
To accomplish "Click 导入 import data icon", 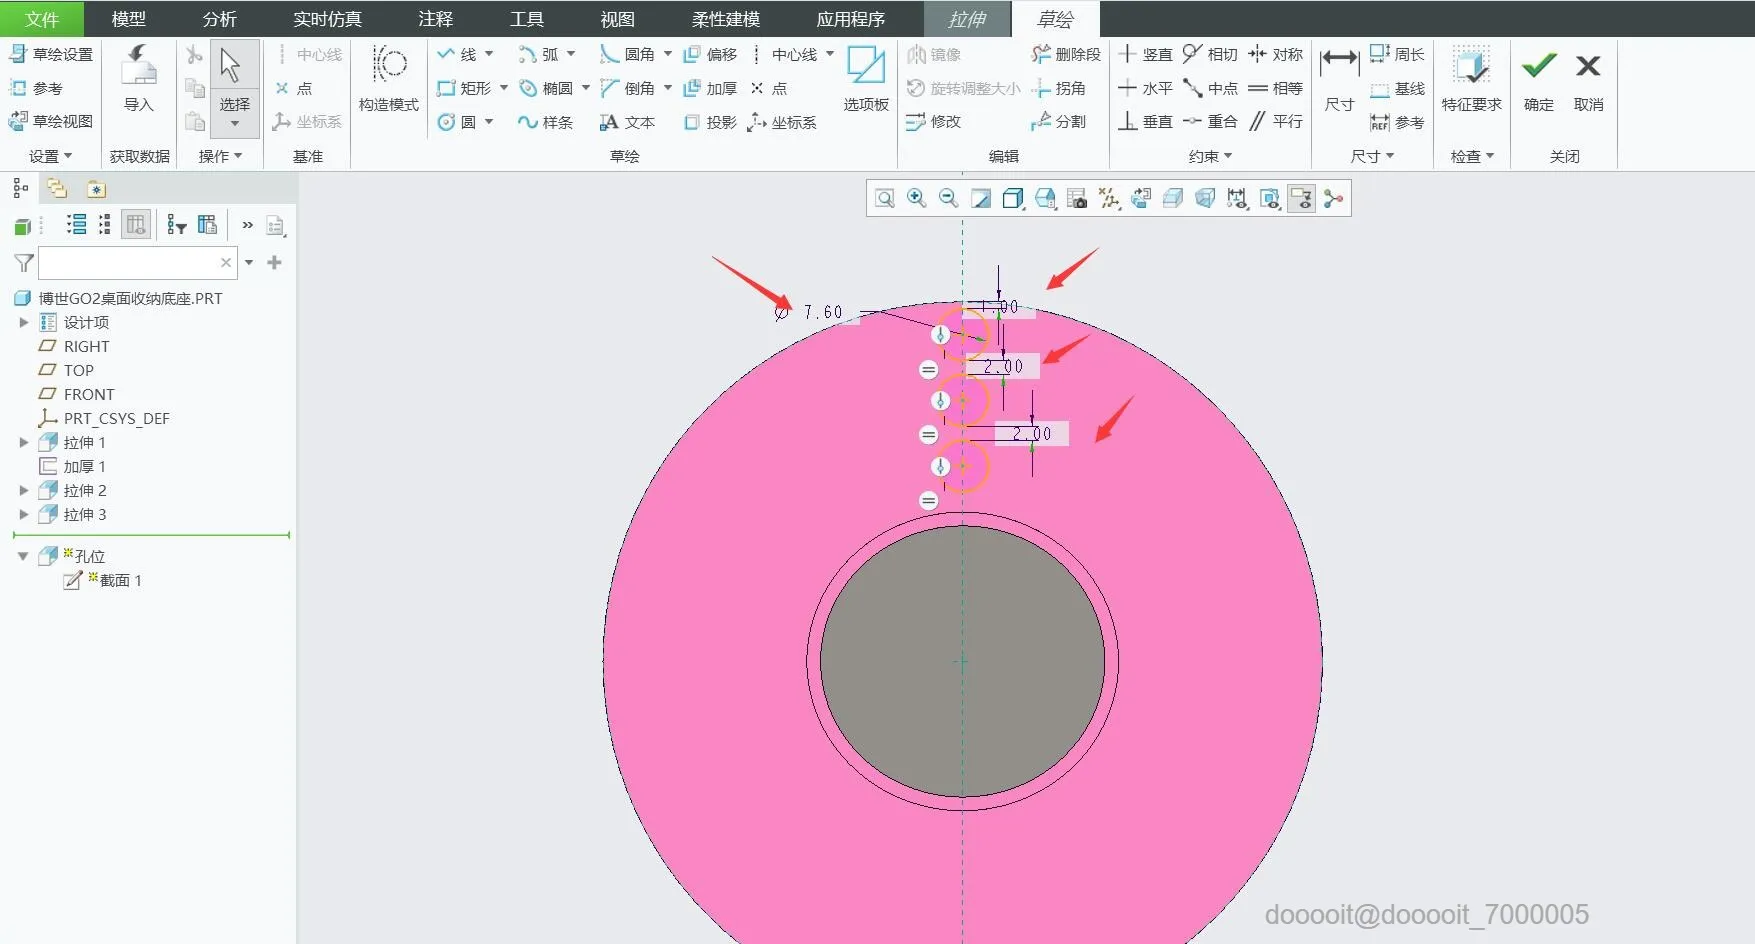I will [x=138, y=80].
